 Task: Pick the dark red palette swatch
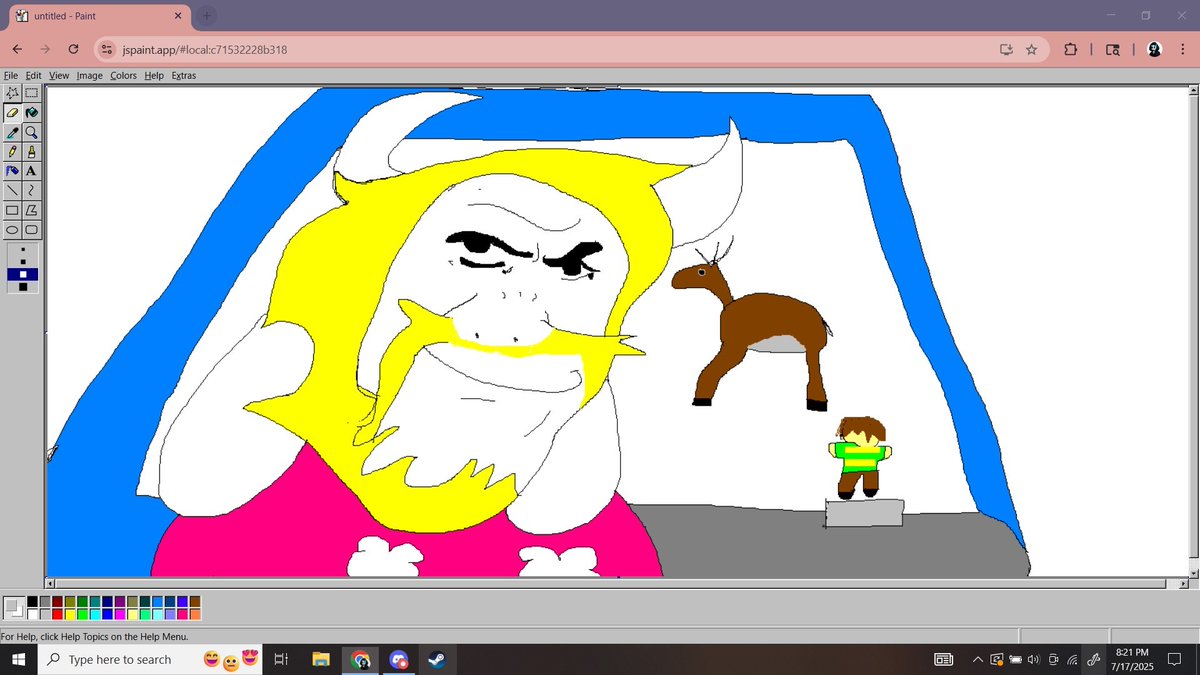coord(57,602)
